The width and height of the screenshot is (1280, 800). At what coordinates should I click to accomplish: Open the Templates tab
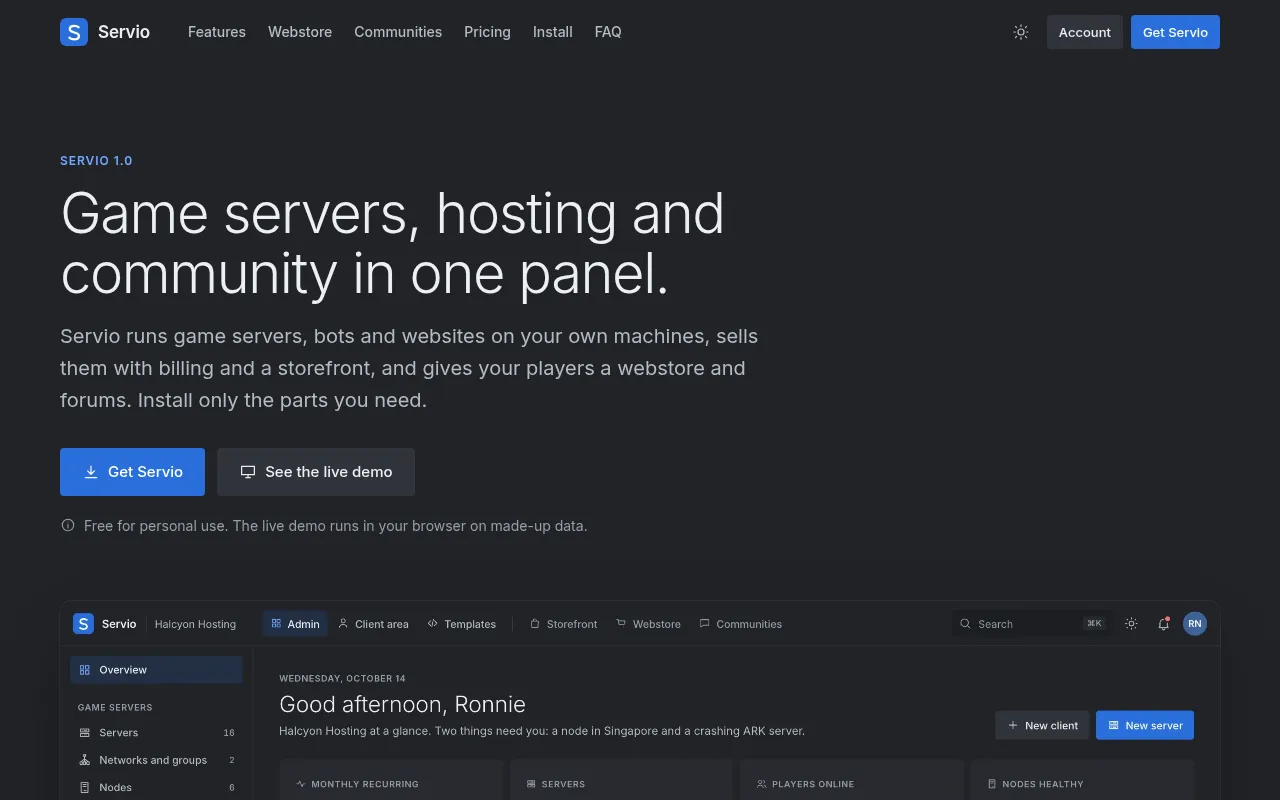tap(462, 624)
